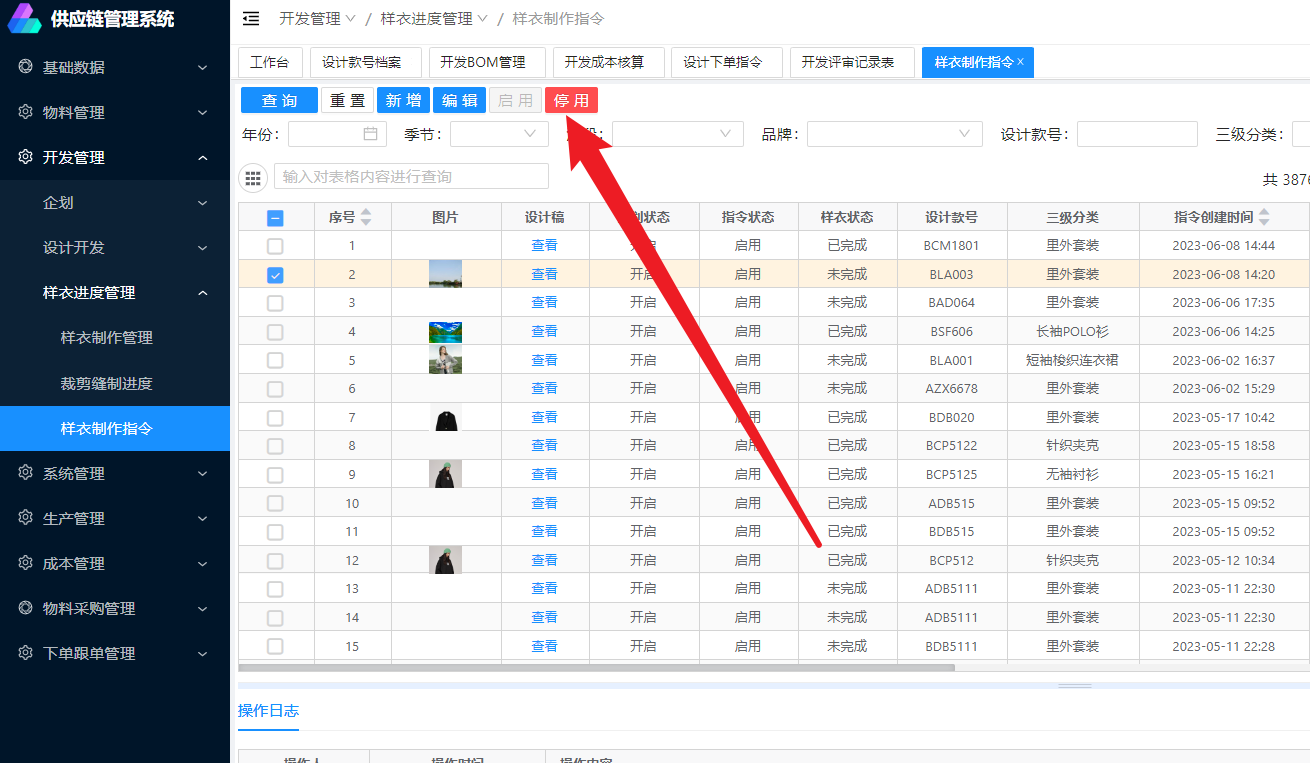Click 查看 link in row 1
The image size is (1310, 763).
[544, 246]
